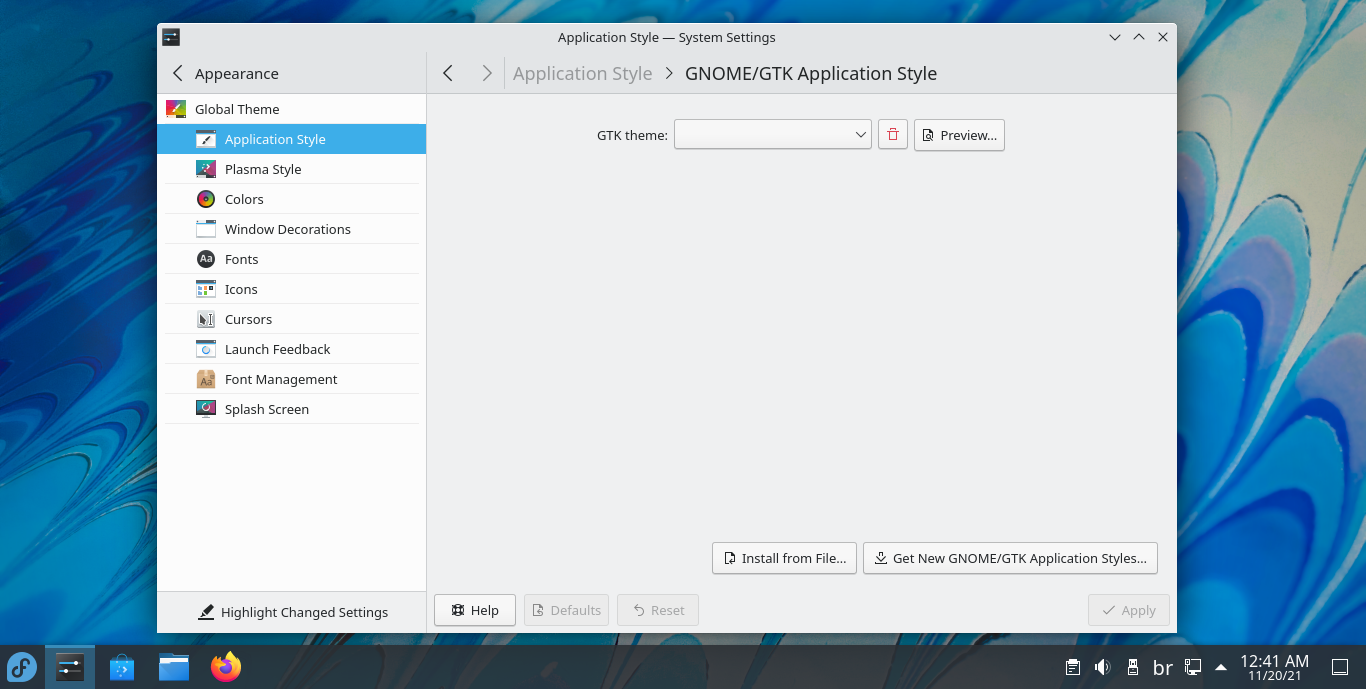Click the removable devices tray icon

coord(1133,667)
